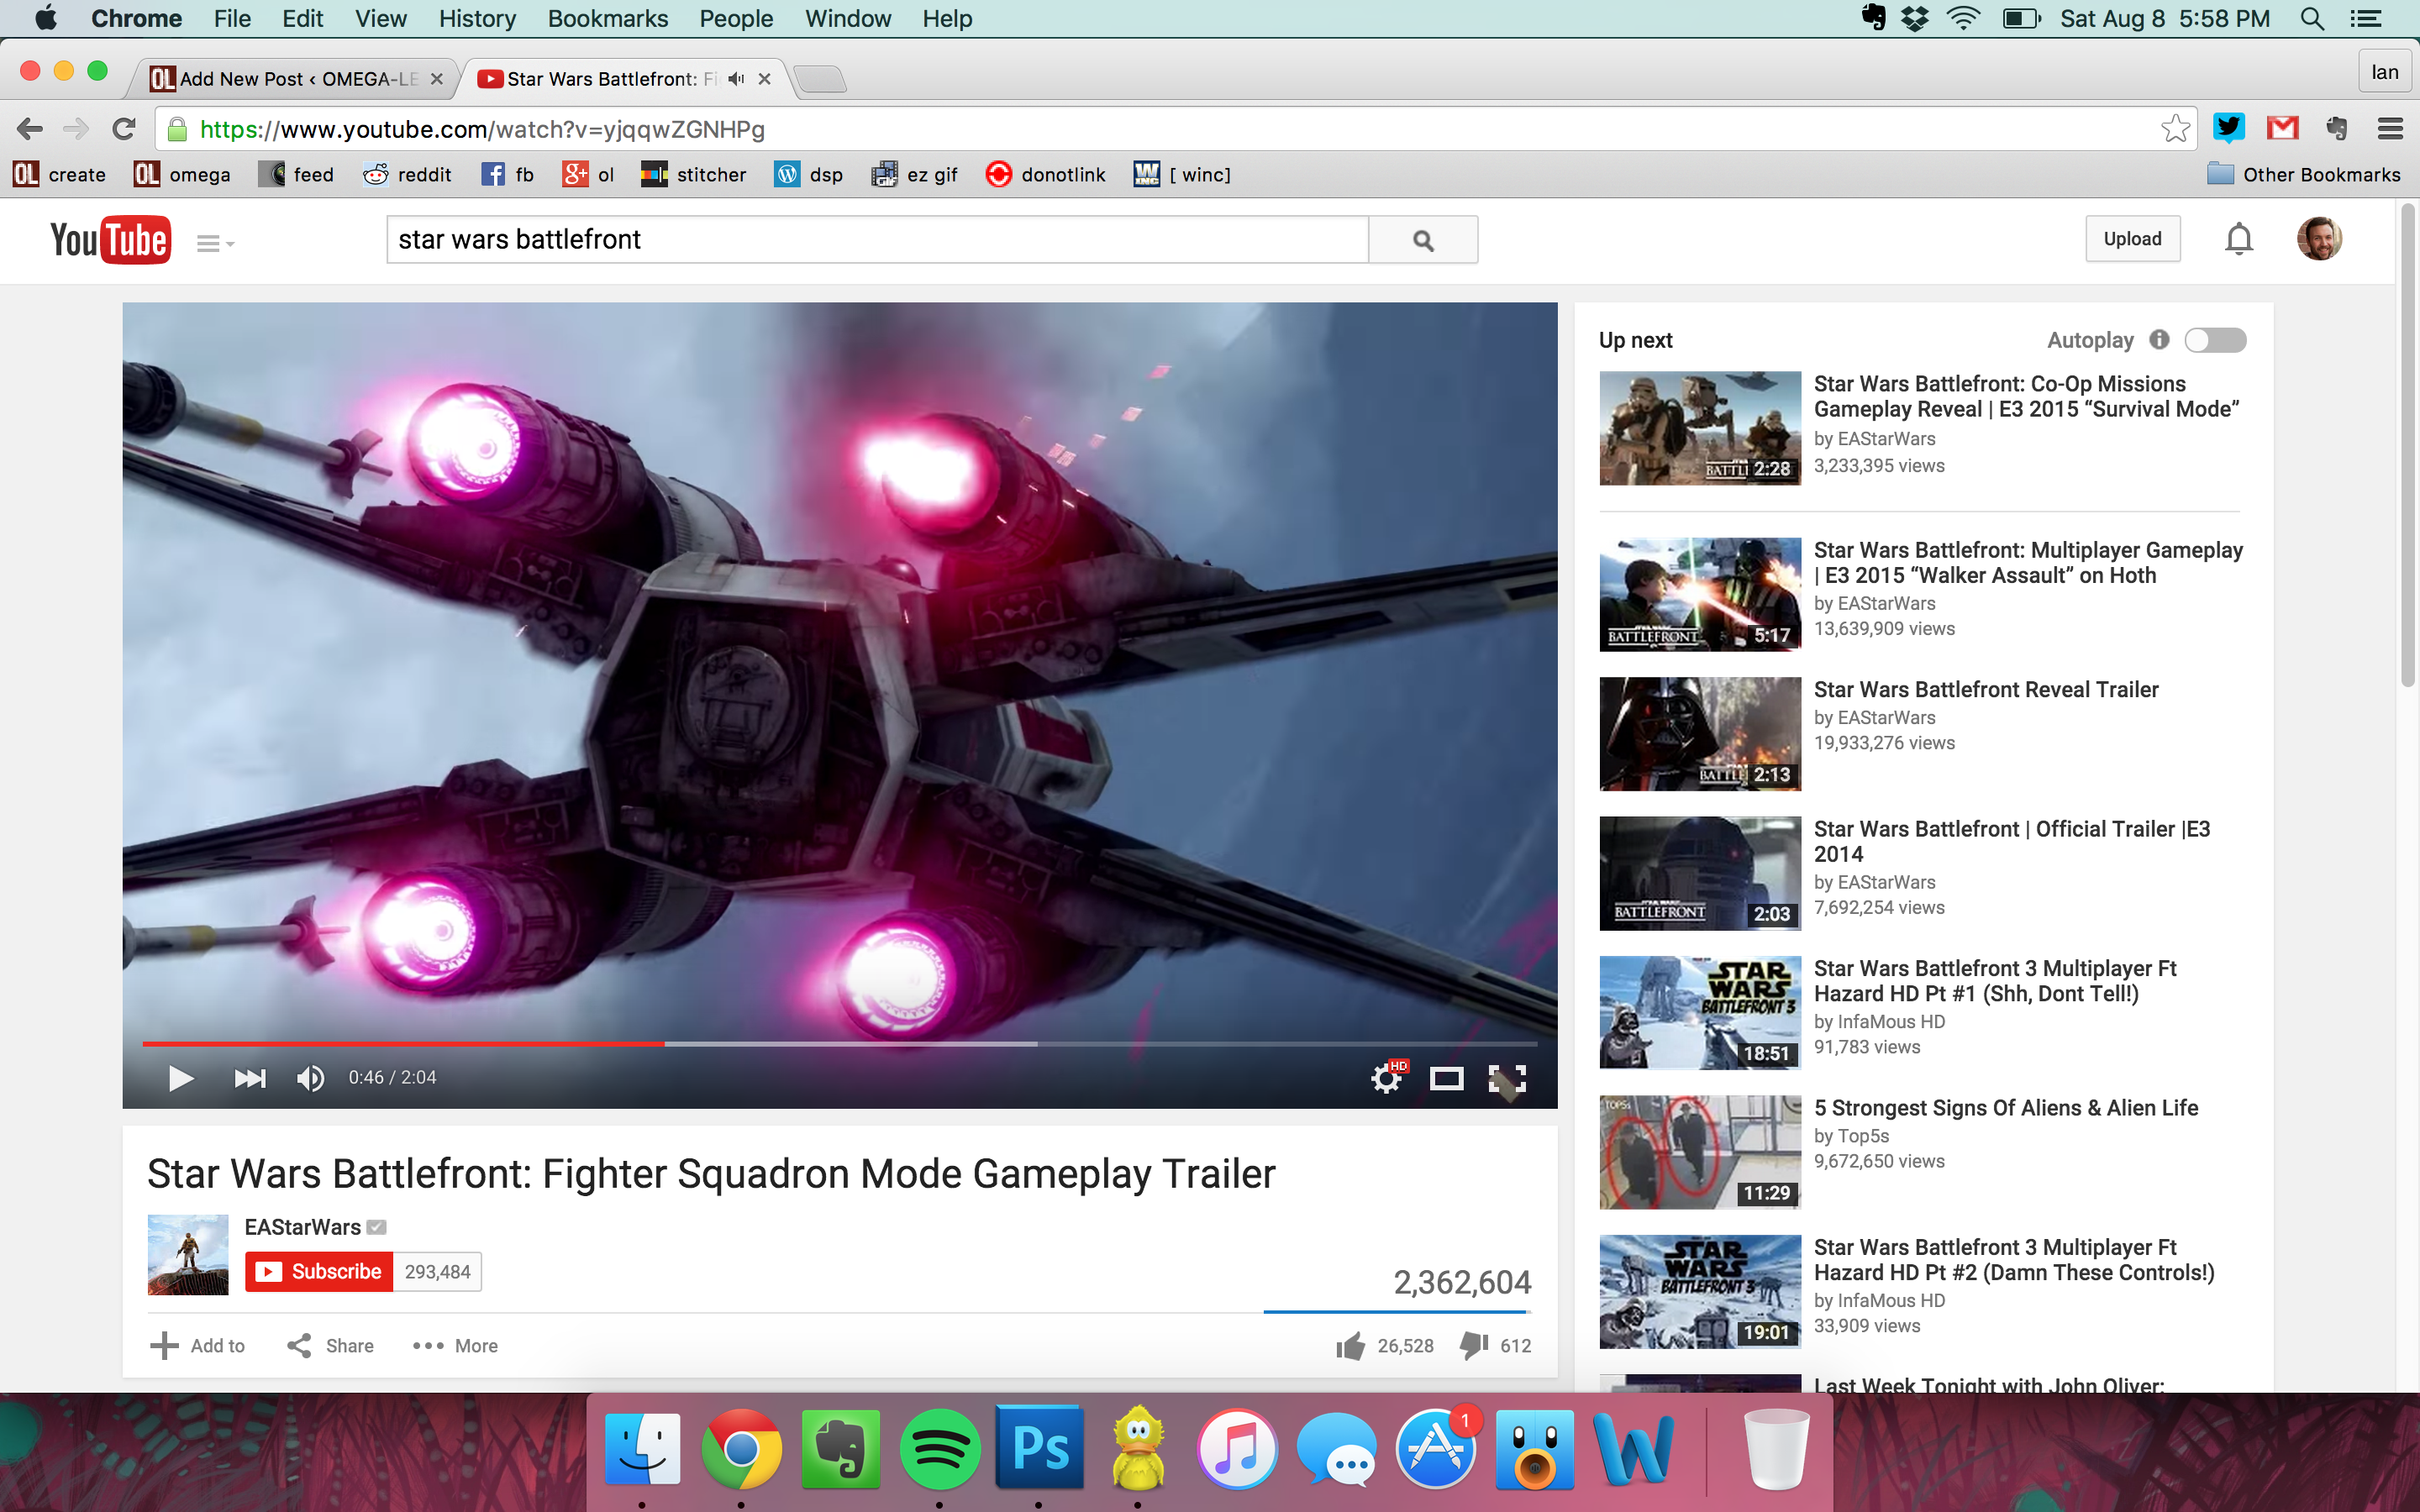Click the search magnifier button
Viewport: 2420px width, 1512px height.
(x=1423, y=240)
